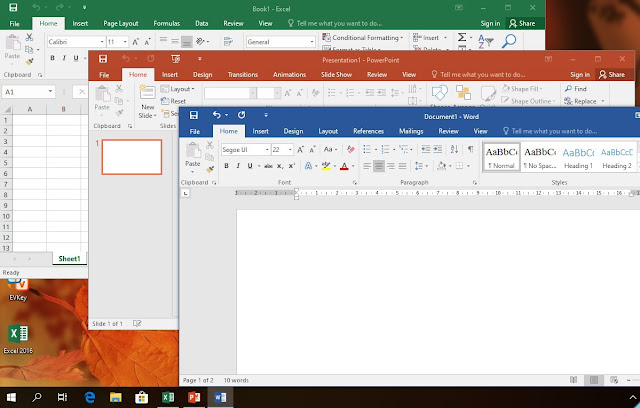
Task: Click Format Painter in Word Clipboard group
Action: click(210, 169)
